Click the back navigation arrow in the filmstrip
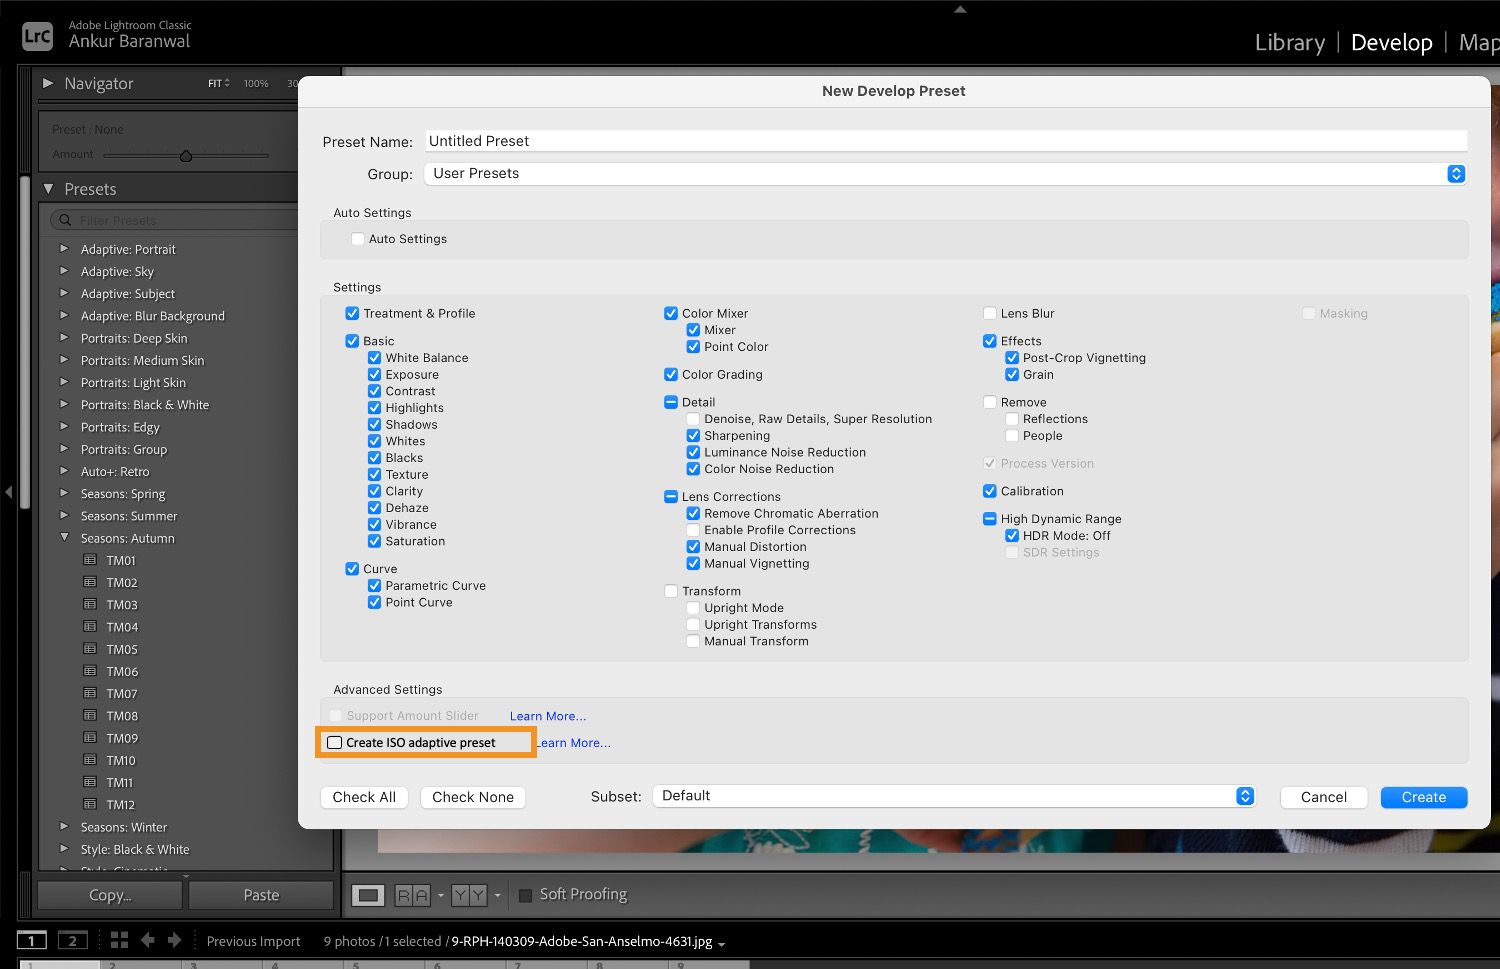 [148, 940]
